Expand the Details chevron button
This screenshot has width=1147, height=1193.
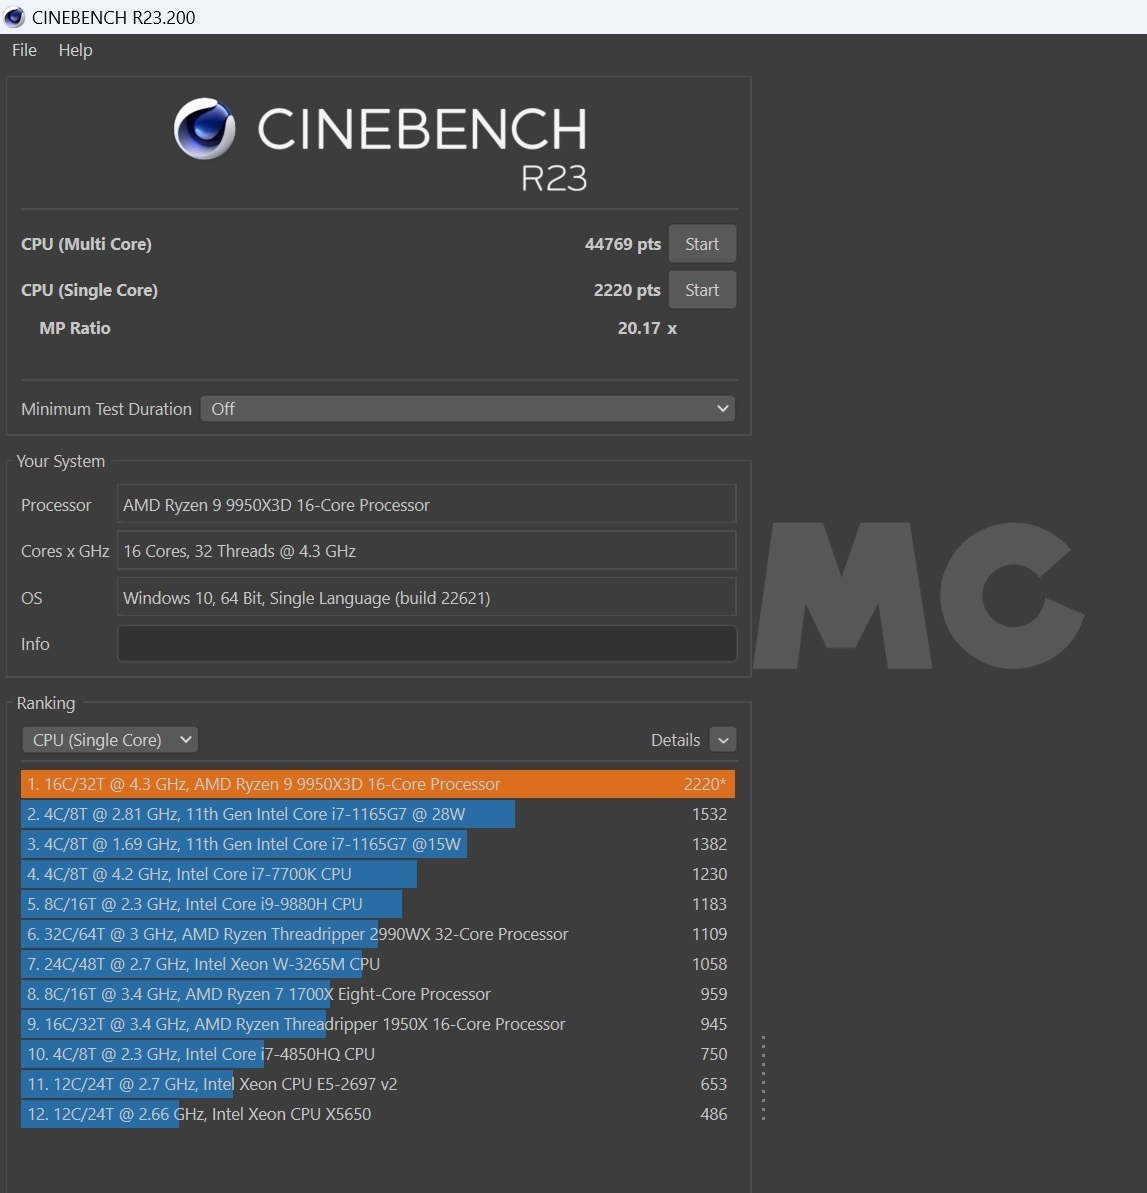722,740
